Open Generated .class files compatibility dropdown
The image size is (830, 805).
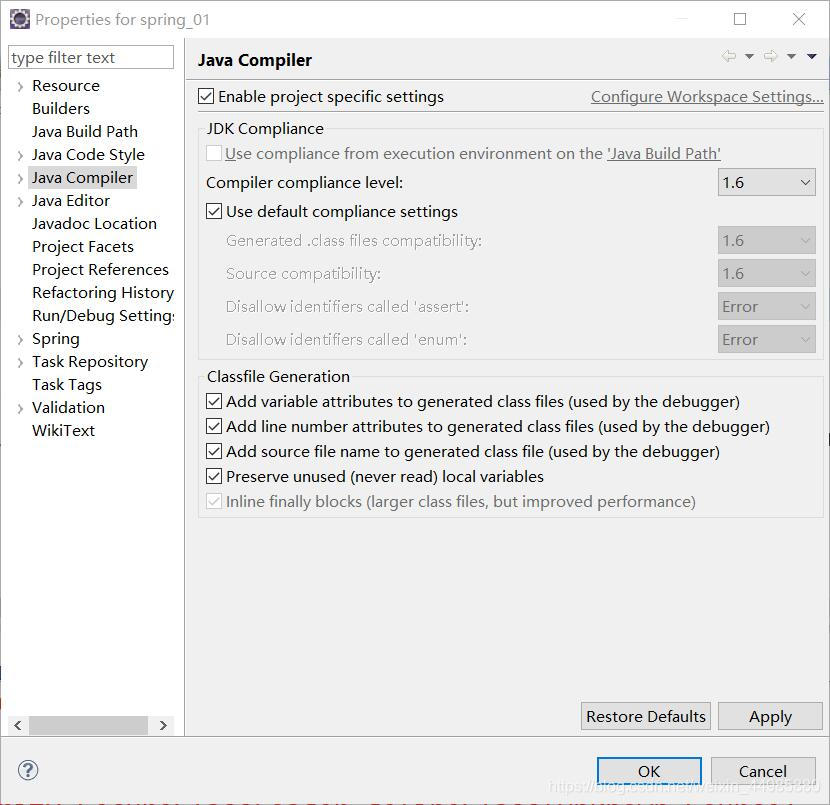(x=766, y=241)
